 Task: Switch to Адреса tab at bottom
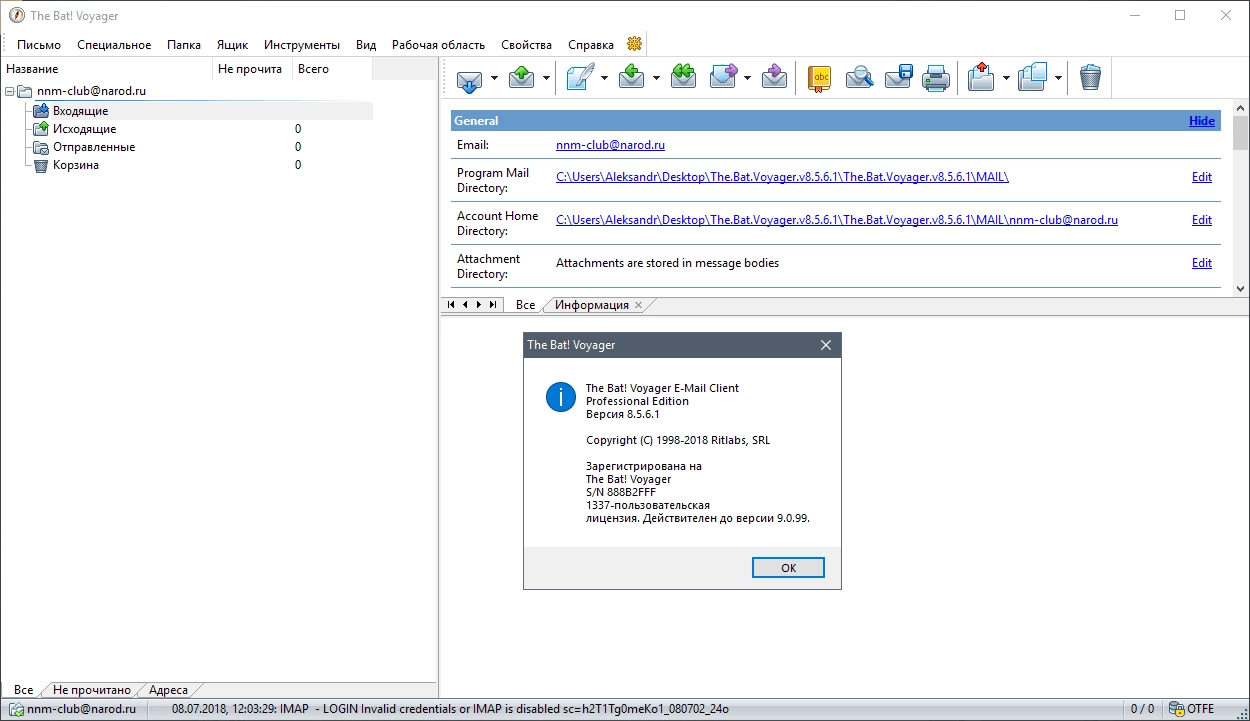click(x=168, y=690)
